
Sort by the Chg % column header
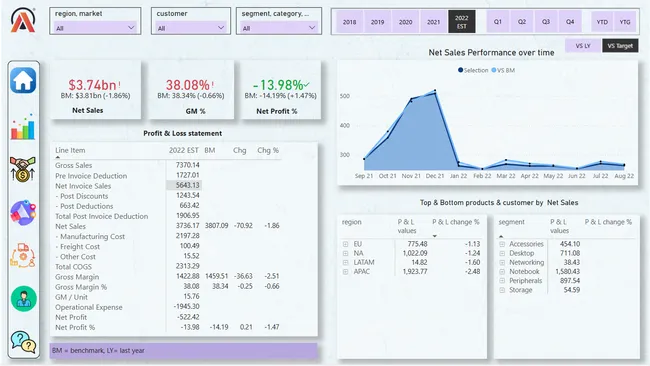pyautogui.click(x=268, y=150)
